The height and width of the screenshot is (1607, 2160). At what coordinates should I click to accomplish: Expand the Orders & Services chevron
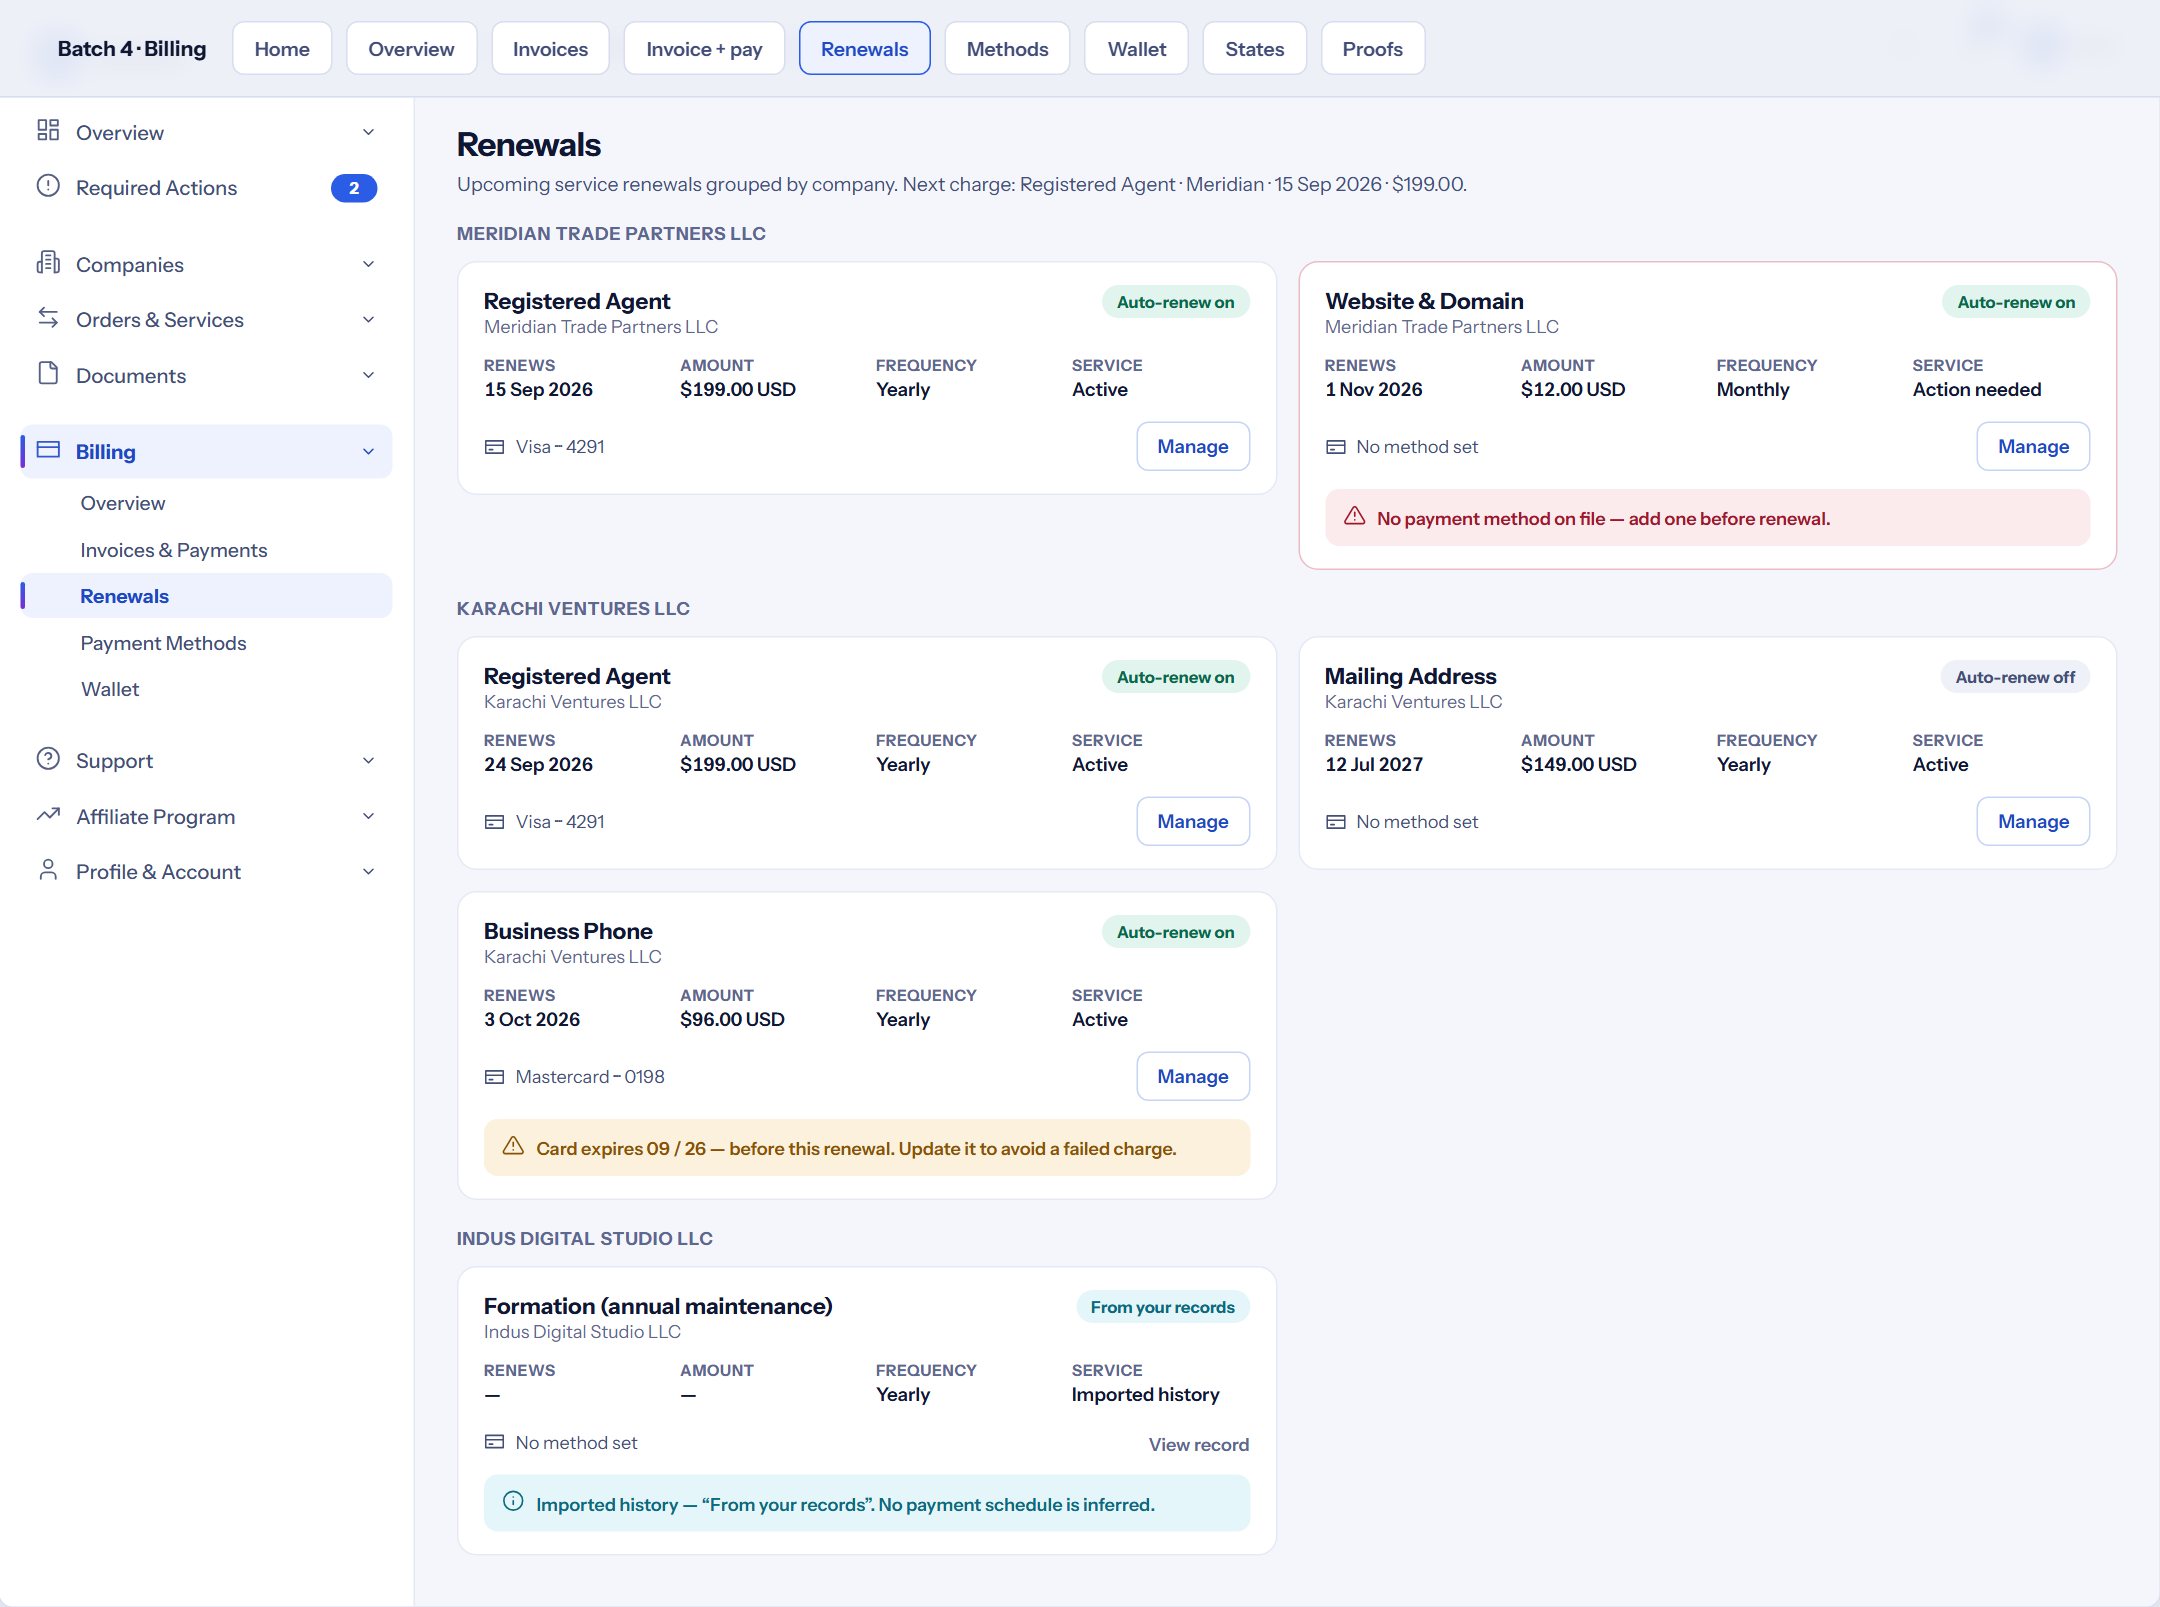(368, 320)
